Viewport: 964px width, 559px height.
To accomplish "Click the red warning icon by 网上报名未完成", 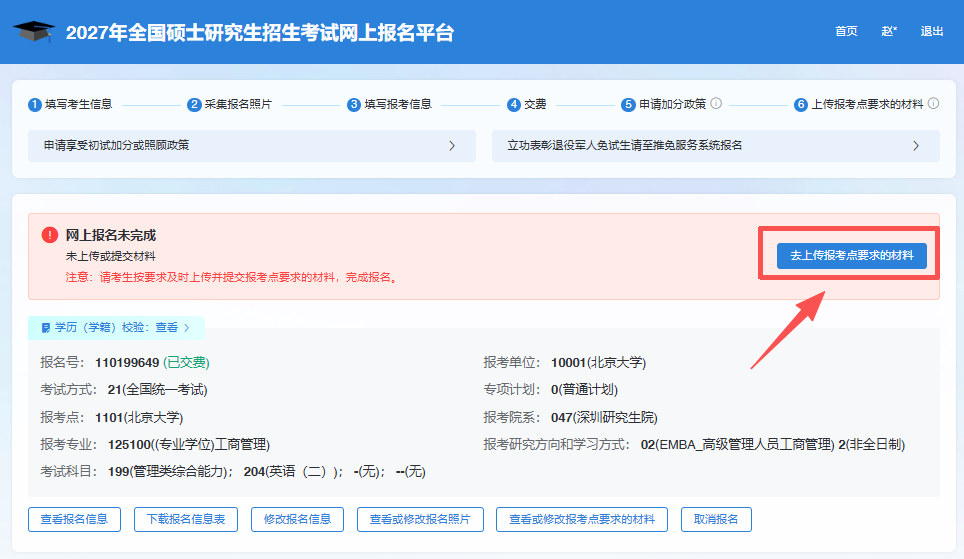I will [x=50, y=235].
